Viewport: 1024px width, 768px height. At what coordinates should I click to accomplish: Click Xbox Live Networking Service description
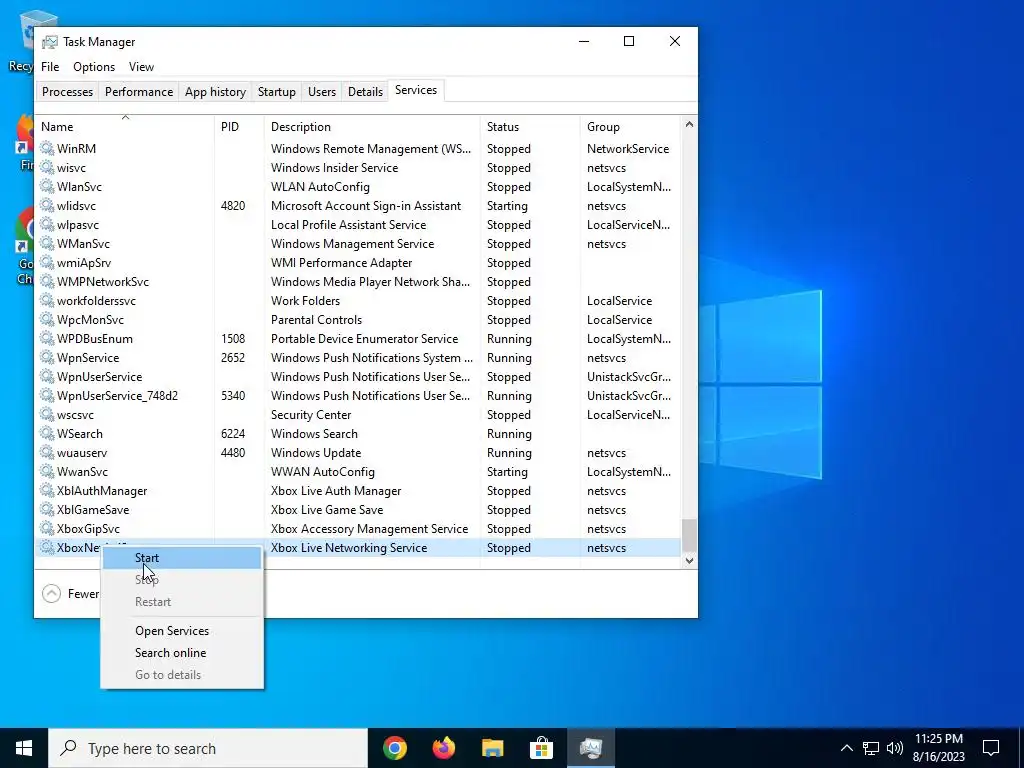[349, 548]
